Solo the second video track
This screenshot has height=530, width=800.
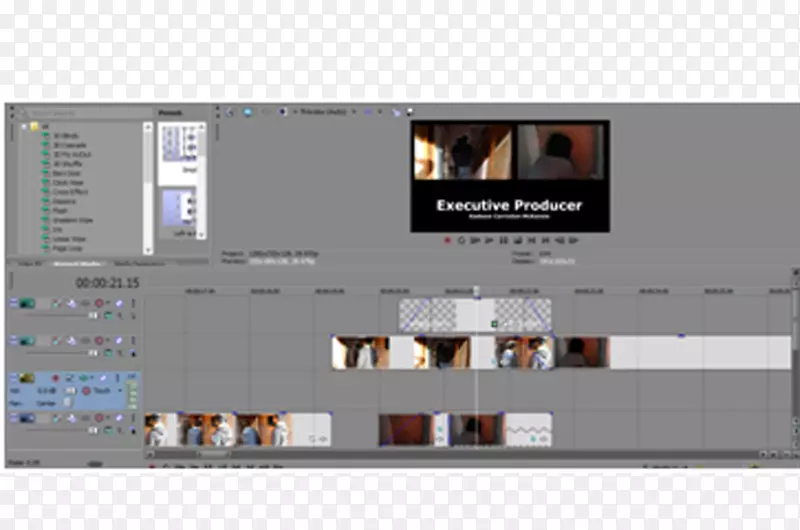(133, 341)
